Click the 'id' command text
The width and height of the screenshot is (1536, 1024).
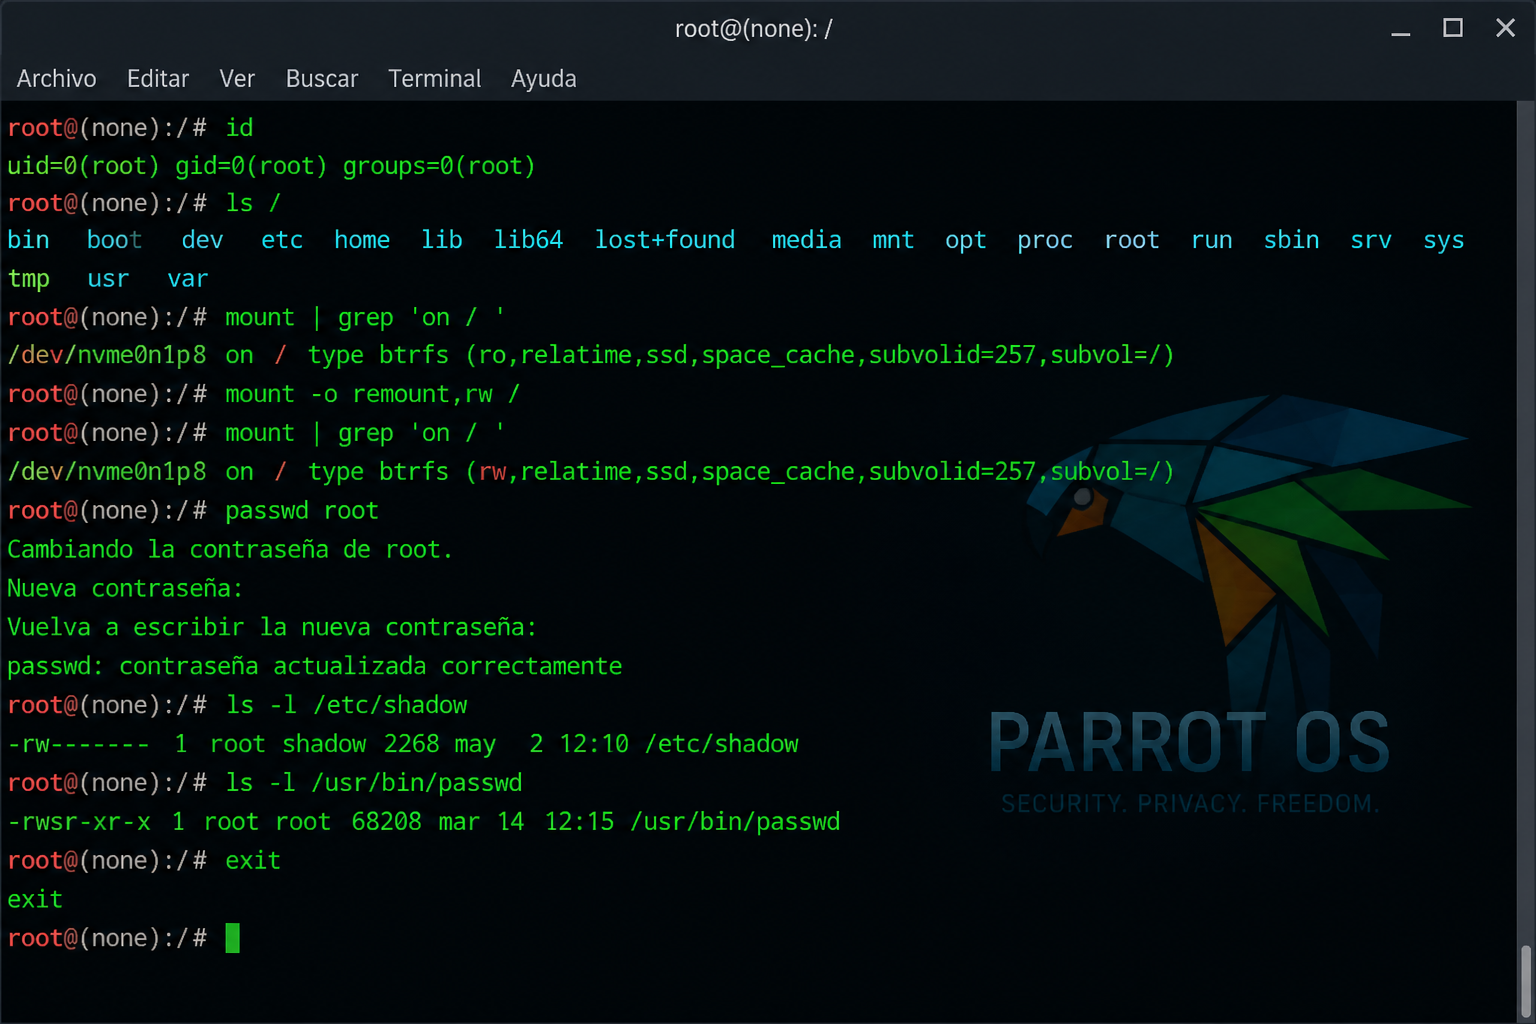(239, 128)
